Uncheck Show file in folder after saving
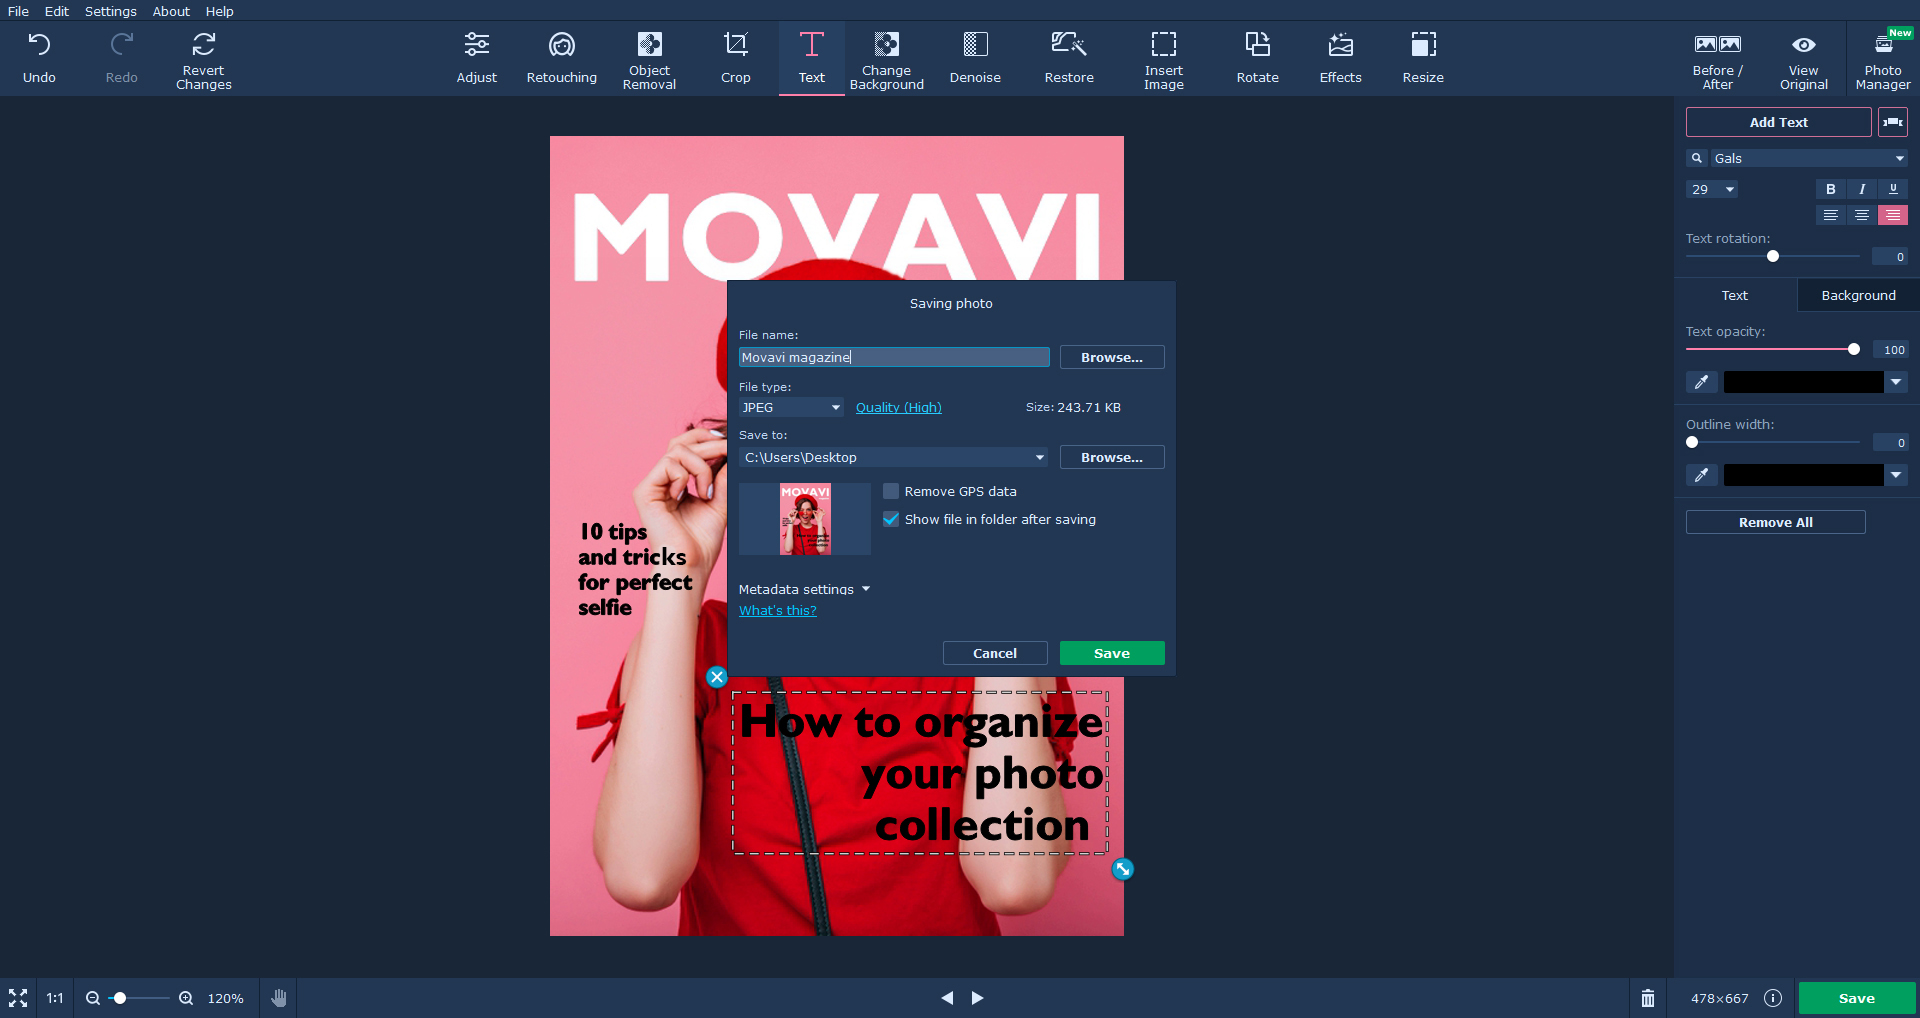1920x1018 pixels. pyautogui.click(x=891, y=519)
